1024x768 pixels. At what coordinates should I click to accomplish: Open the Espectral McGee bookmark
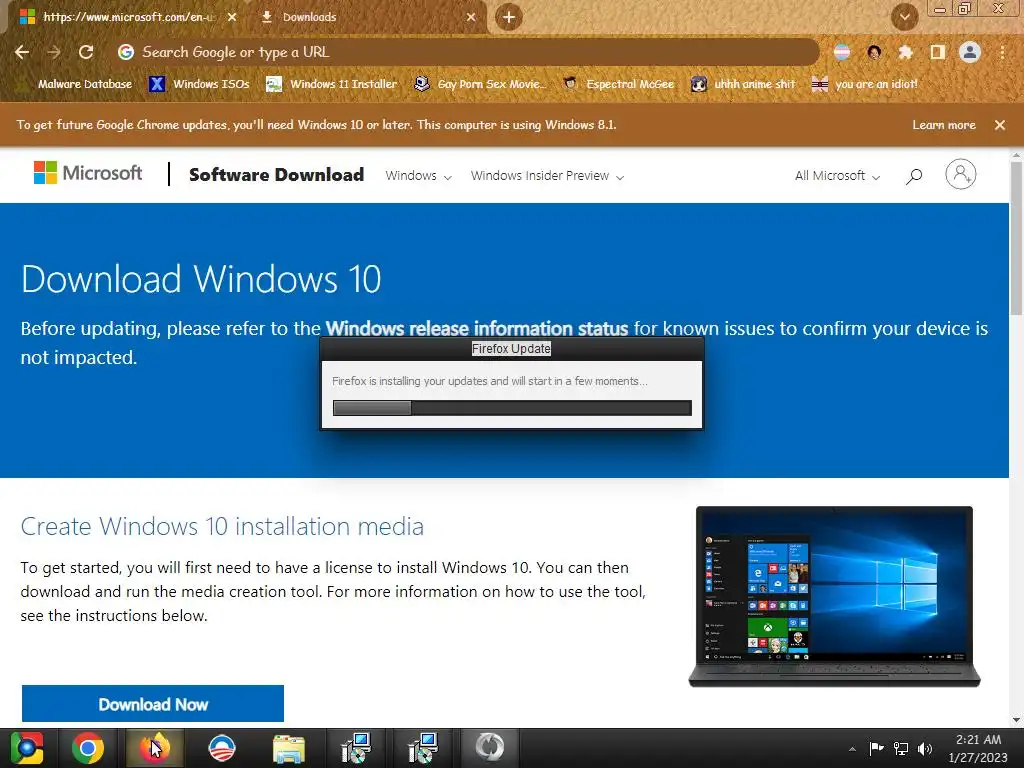tap(618, 84)
